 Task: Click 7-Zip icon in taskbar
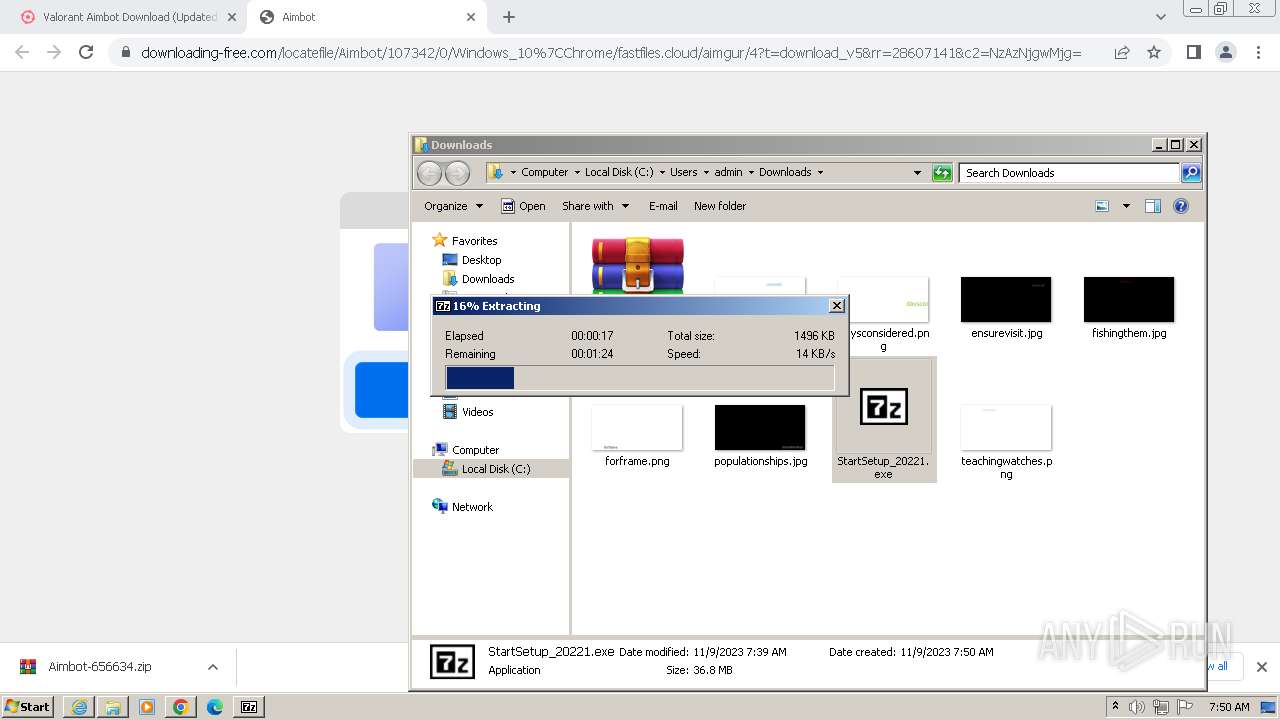pos(249,707)
